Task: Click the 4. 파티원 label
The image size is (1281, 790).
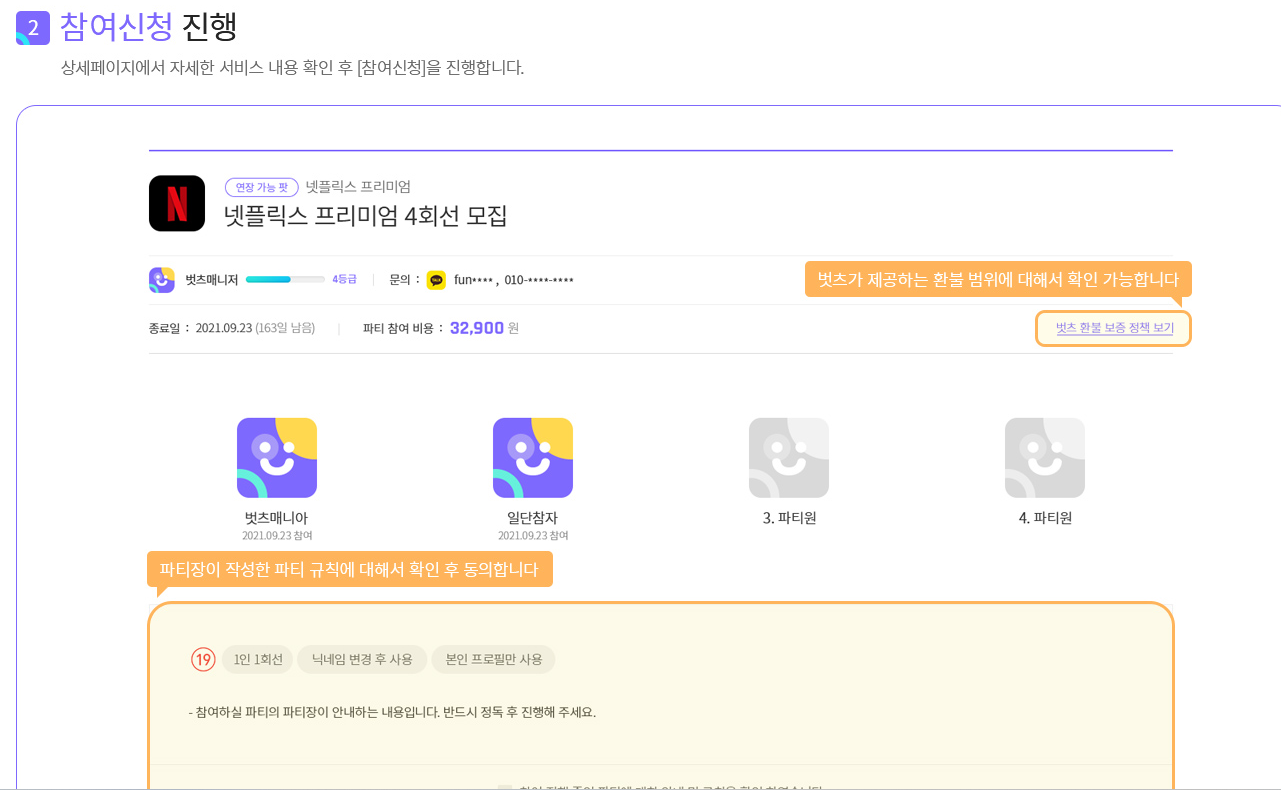Action: pos(1045,518)
